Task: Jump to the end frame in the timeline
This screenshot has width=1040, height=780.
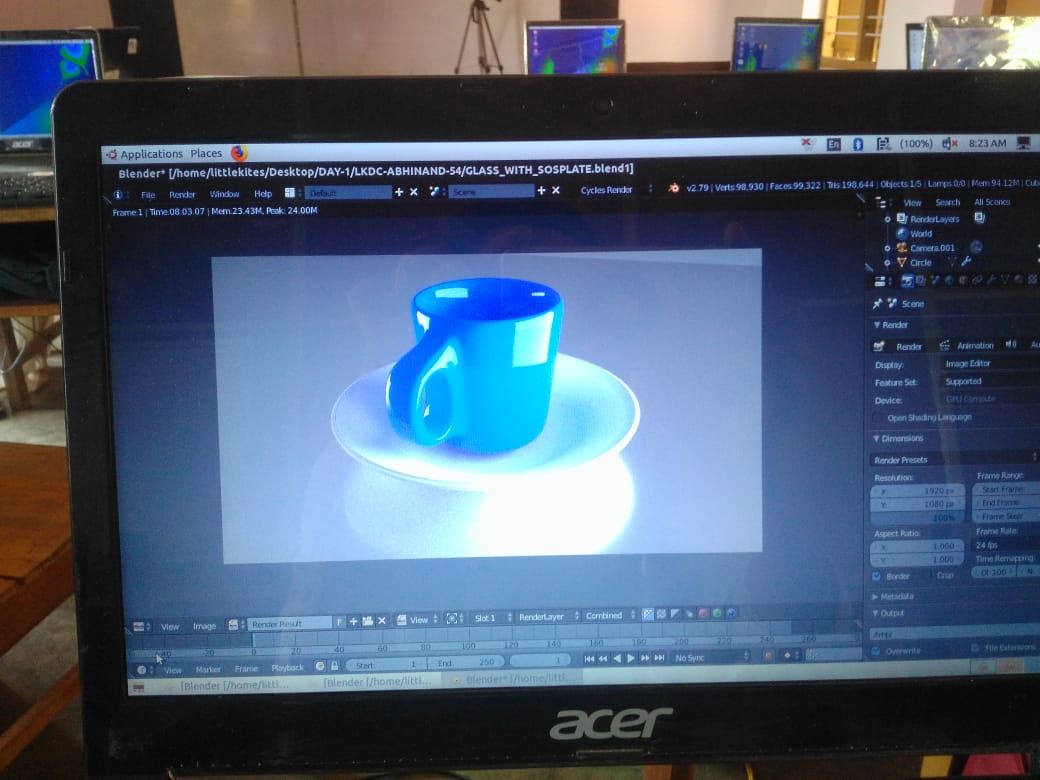Action: (659, 658)
